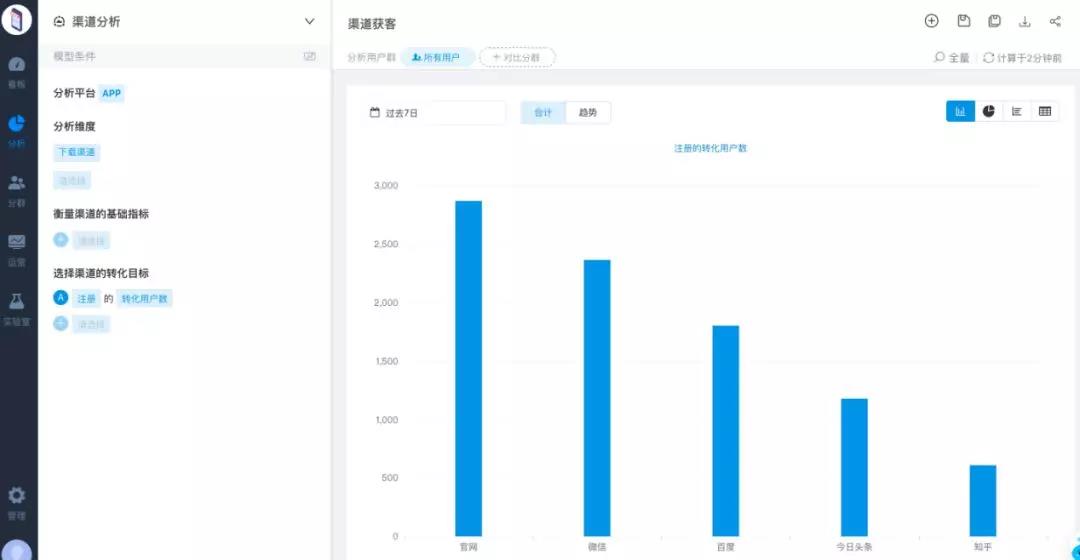The width and height of the screenshot is (1080, 560).
Task: Click the user avatar at sidebar bottom
Action: tap(17, 551)
